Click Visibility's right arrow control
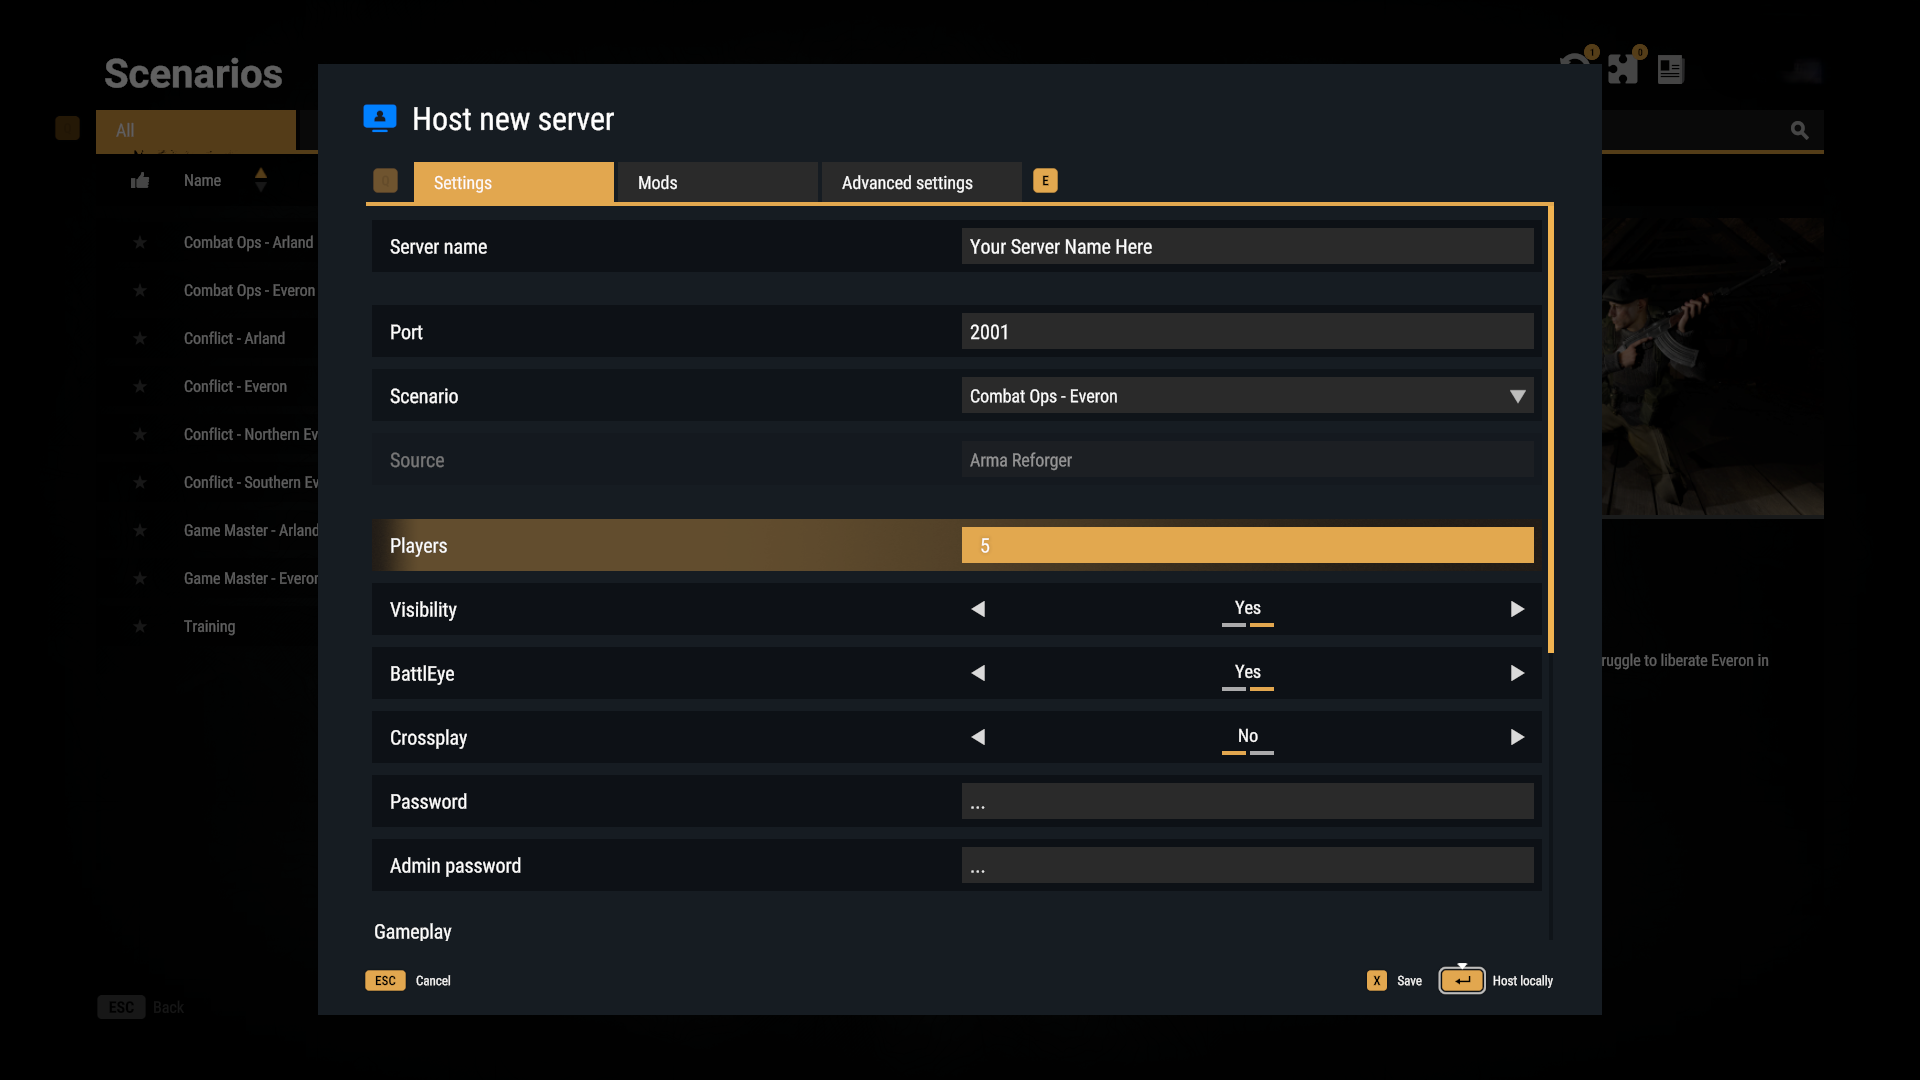1920x1080 pixels. click(1517, 609)
